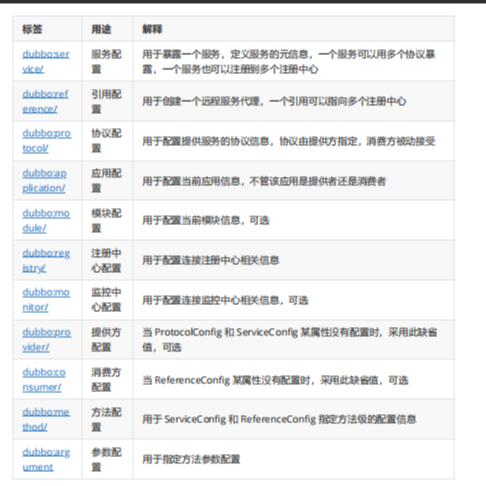Click the explanation 用于配置当前应用信息
The image size is (486, 486).
point(264,181)
